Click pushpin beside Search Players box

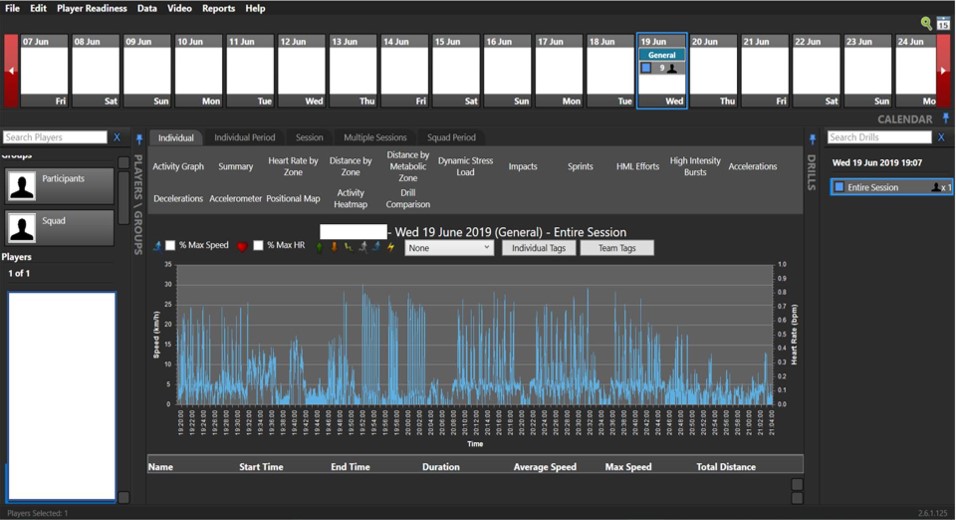tap(139, 138)
